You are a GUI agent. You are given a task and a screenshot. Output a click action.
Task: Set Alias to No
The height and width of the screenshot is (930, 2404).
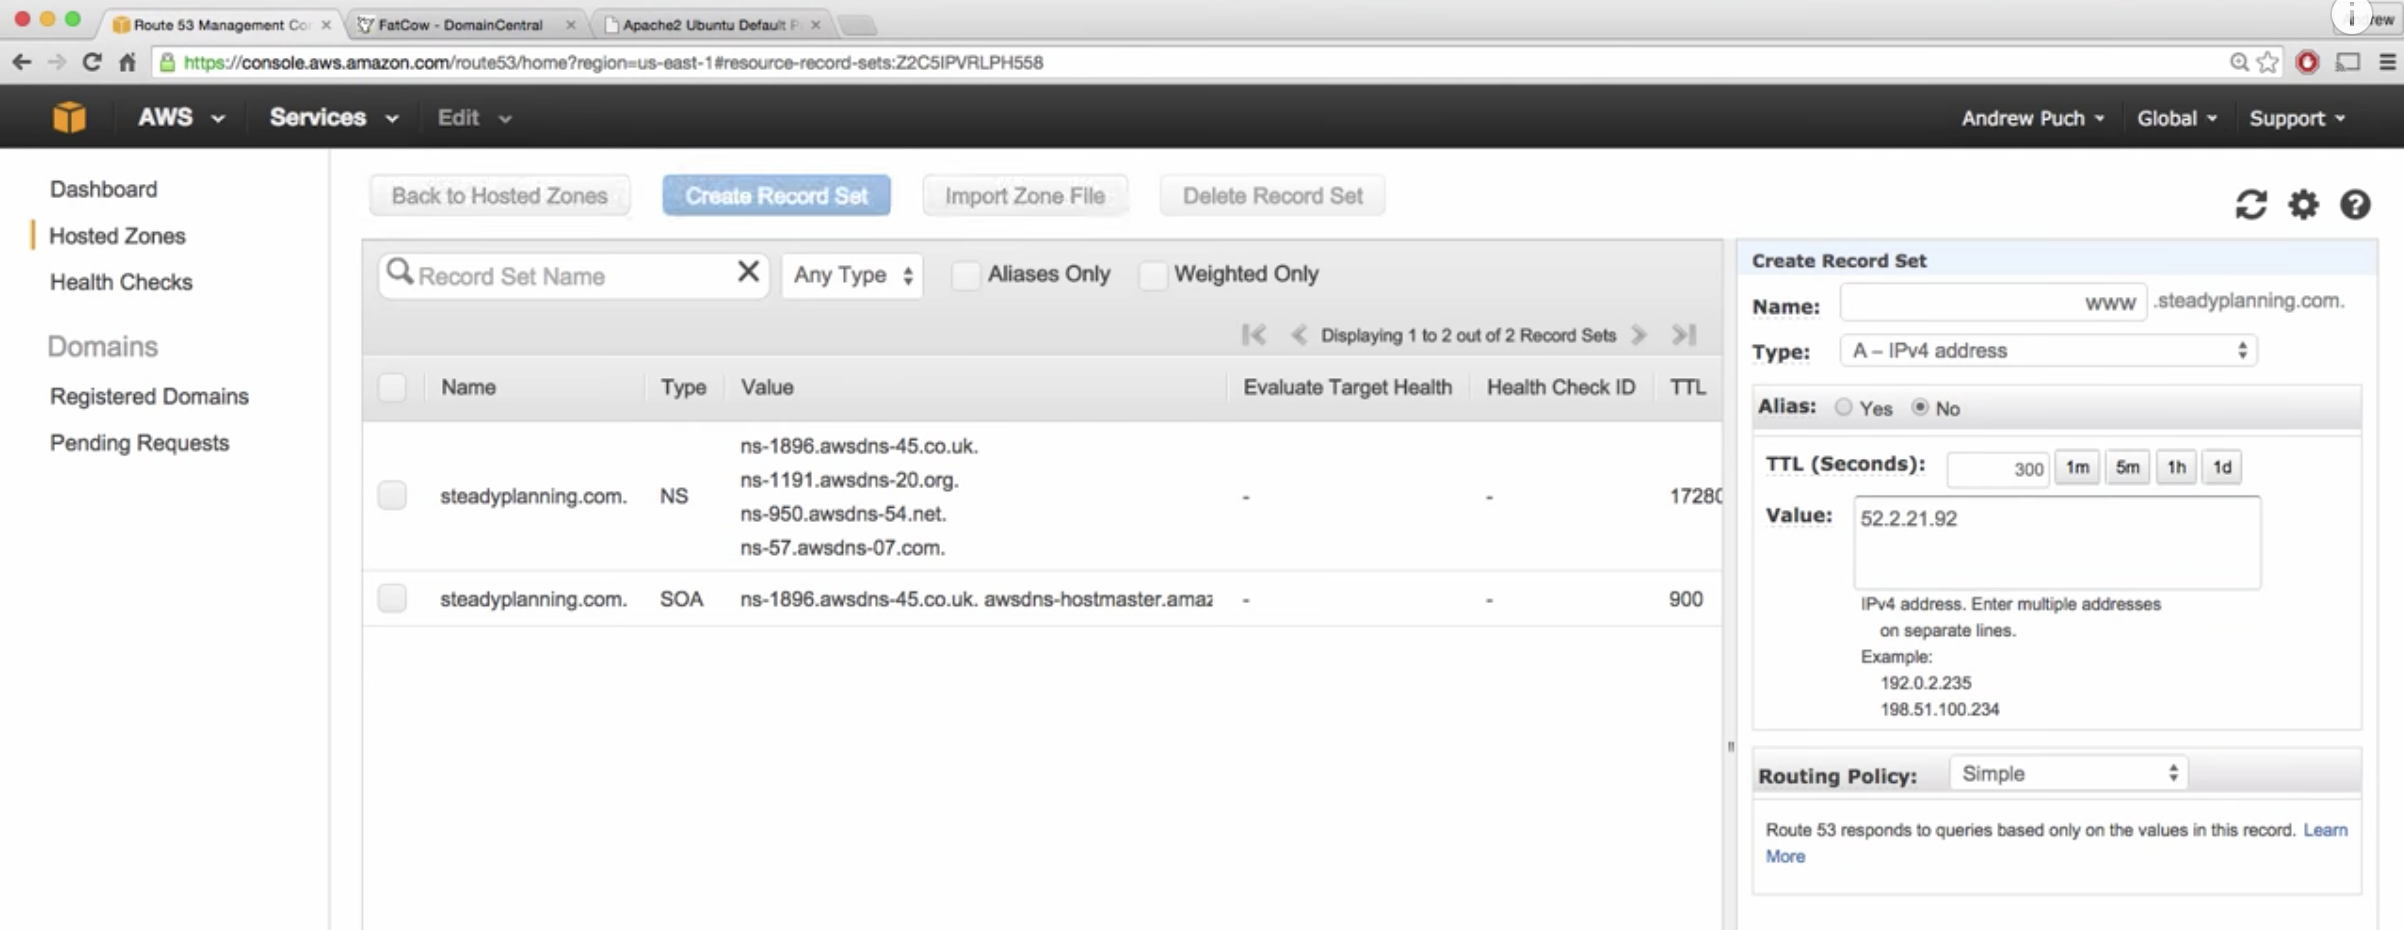pos(1919,407)
